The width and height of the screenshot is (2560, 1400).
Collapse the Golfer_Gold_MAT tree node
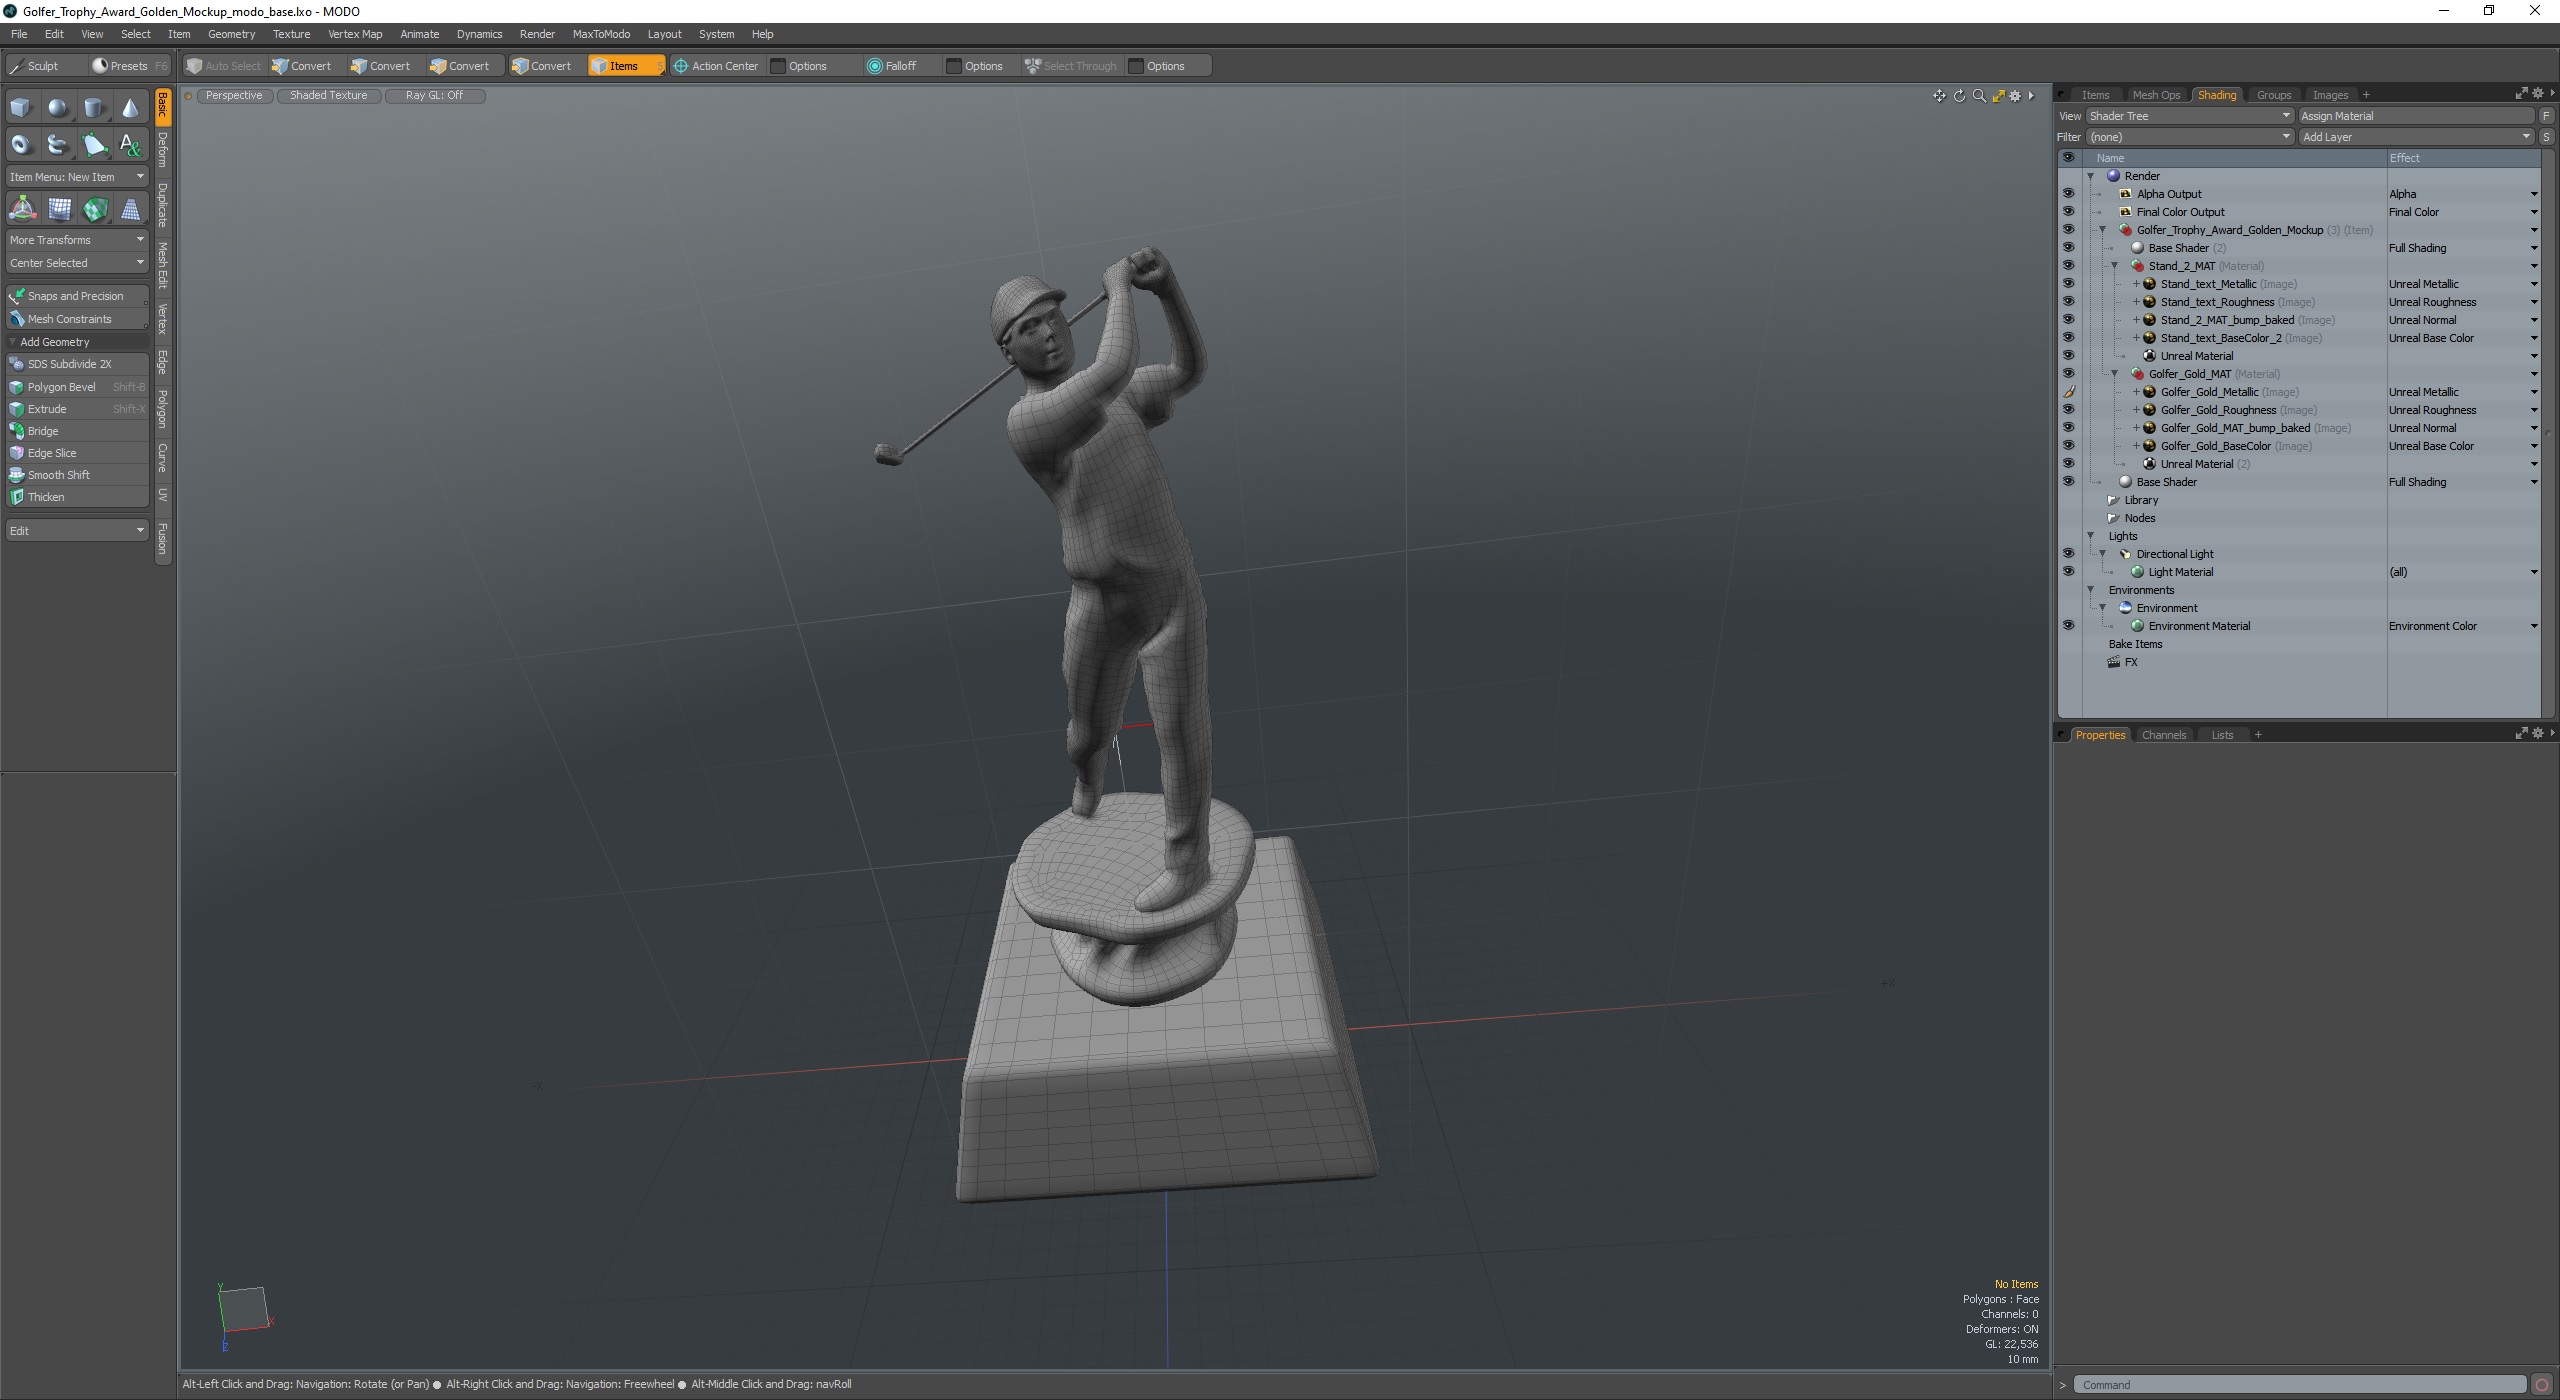pyautogui.click(x=2114, y=374)
